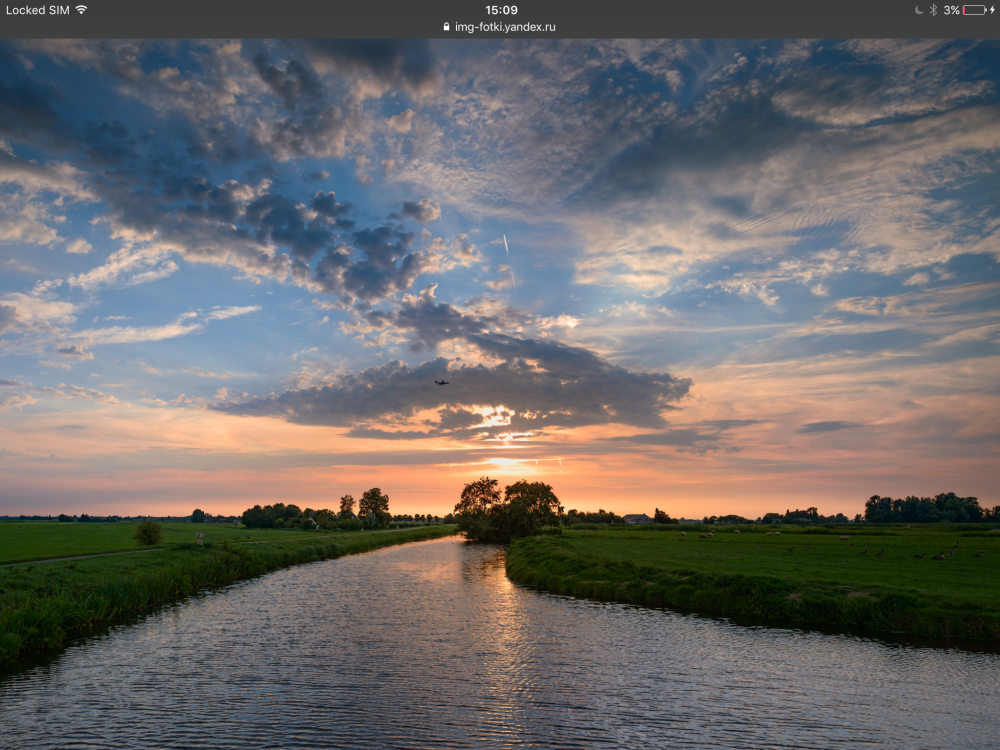The width and height of the screenshot is (1000, 750).
Task: Click the small bush in the left meadow
Action: [149, 533]
